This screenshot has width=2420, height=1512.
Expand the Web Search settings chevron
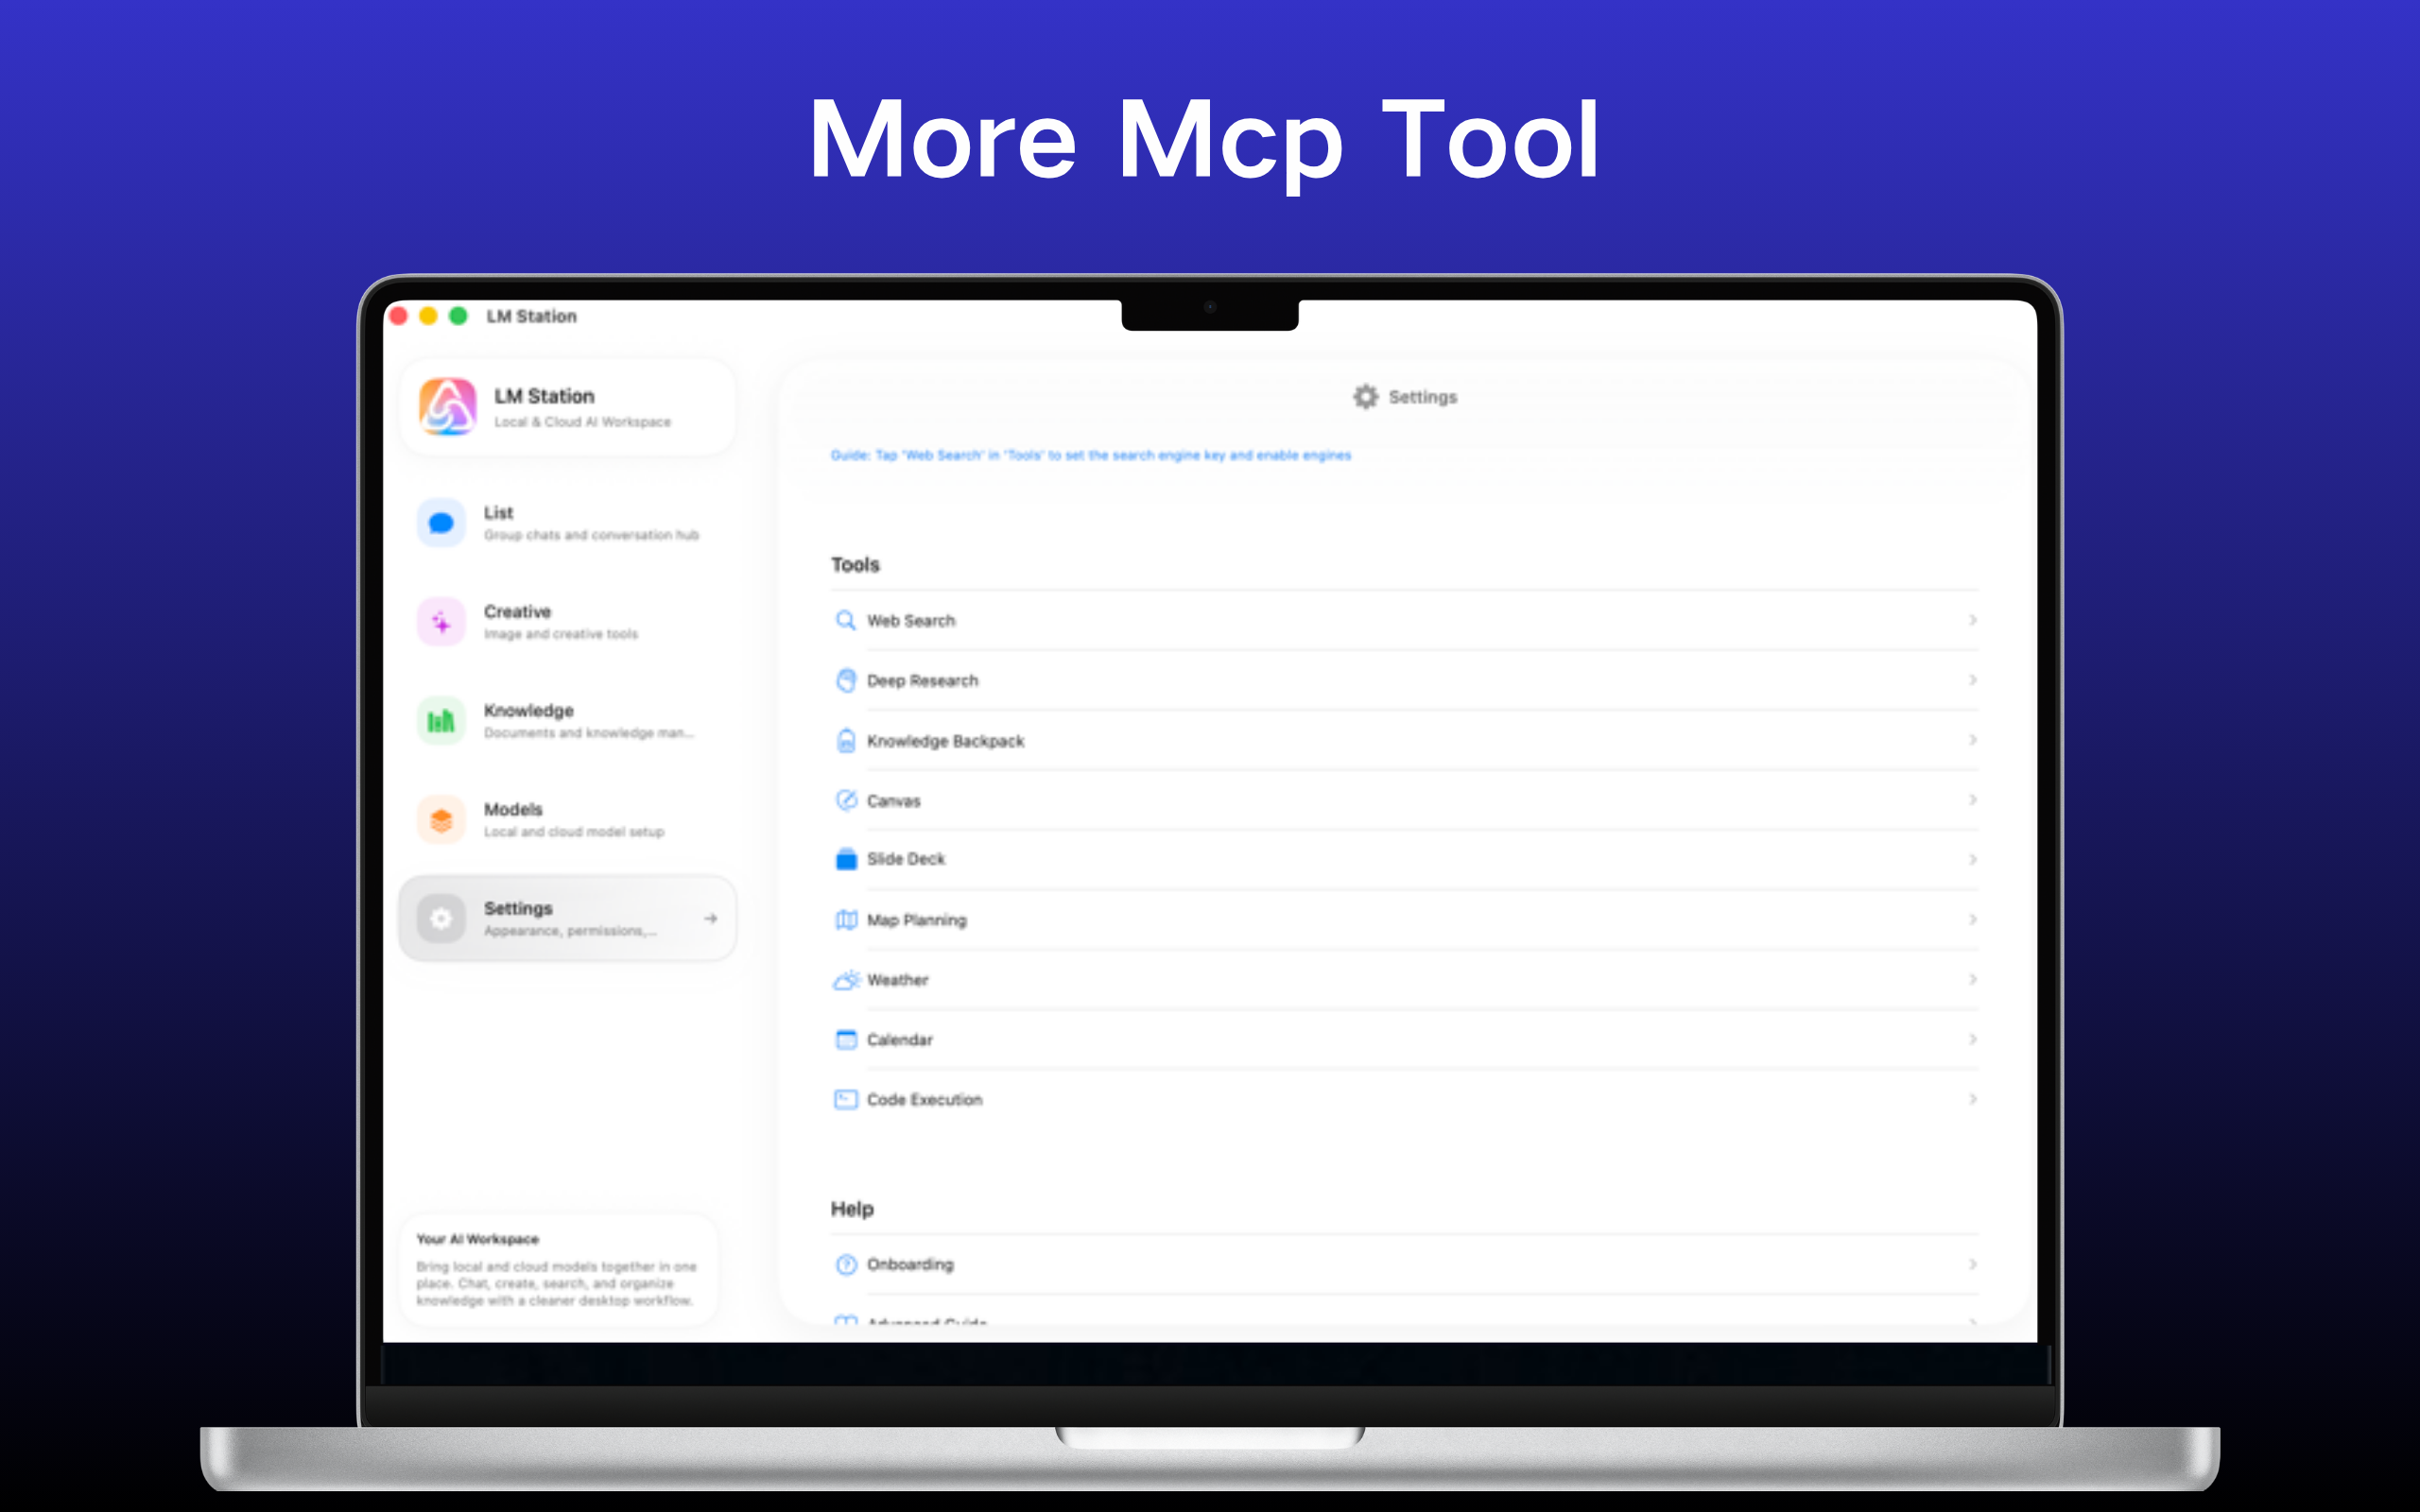tap(1972, 620)
